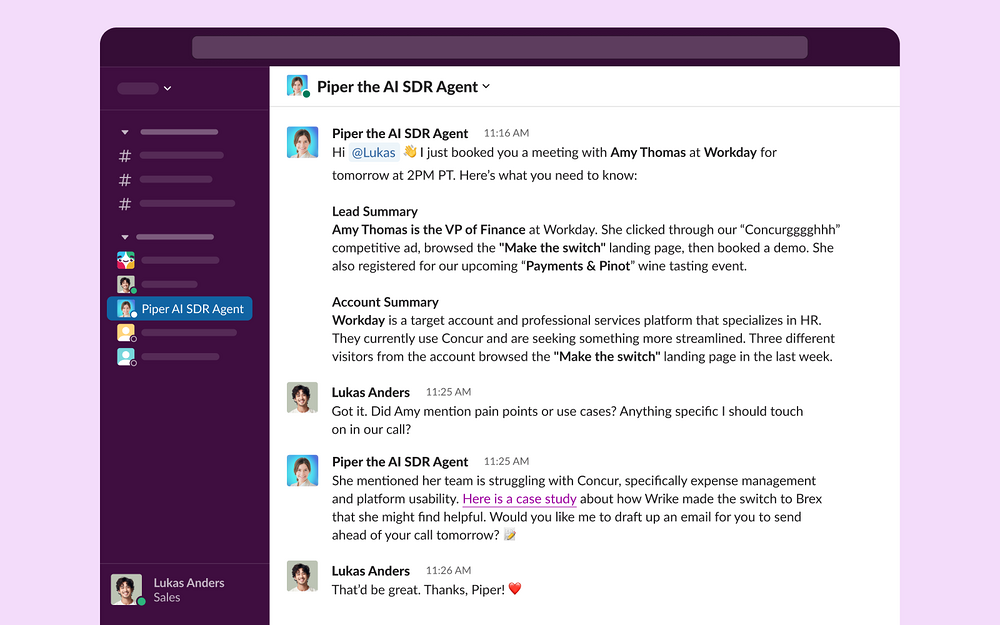Click Piper sender name on 11:25 AM message
The image size is (1000, 625).
(x=400, y=462)
